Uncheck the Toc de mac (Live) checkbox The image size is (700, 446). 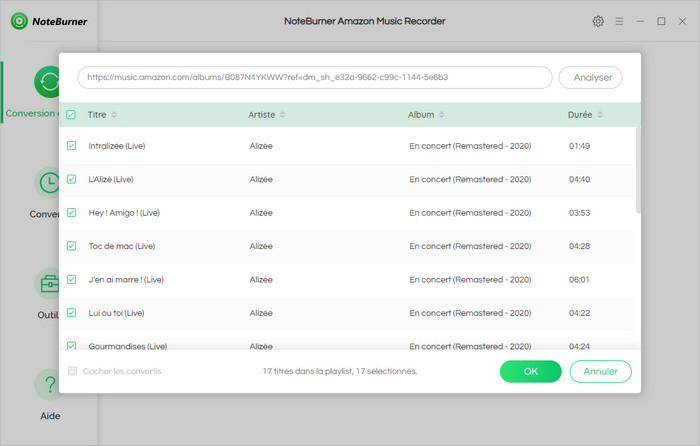pyautogui.click(x=71, y=246)
